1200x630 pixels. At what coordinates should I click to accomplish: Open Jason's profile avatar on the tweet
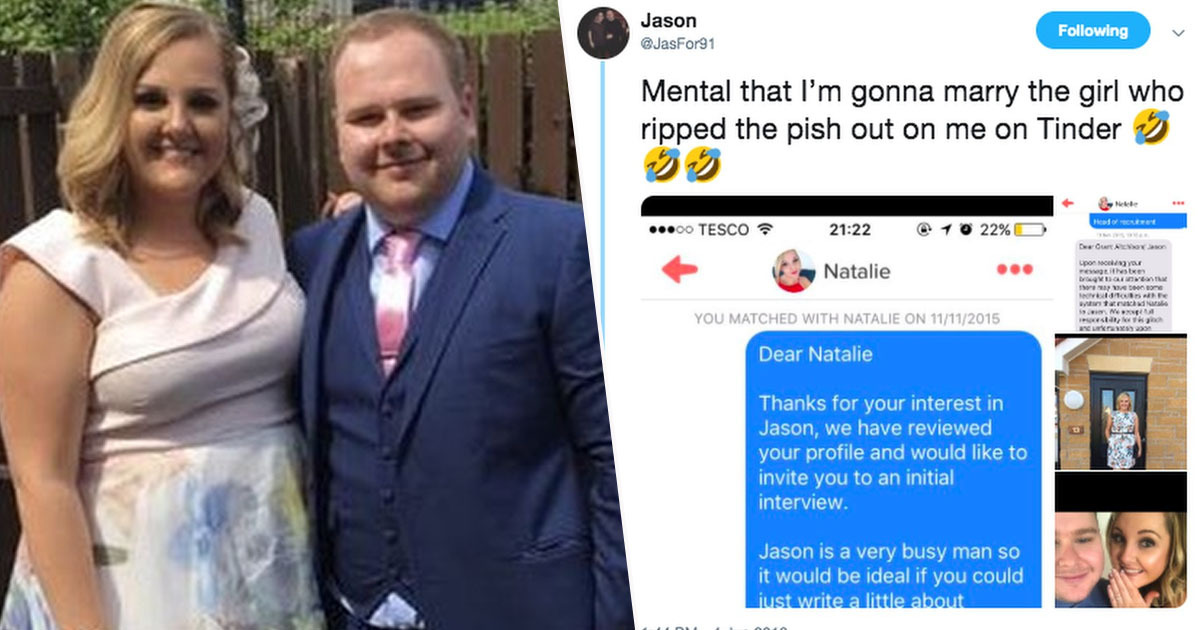pyautogui.click(x=603, y=31)
